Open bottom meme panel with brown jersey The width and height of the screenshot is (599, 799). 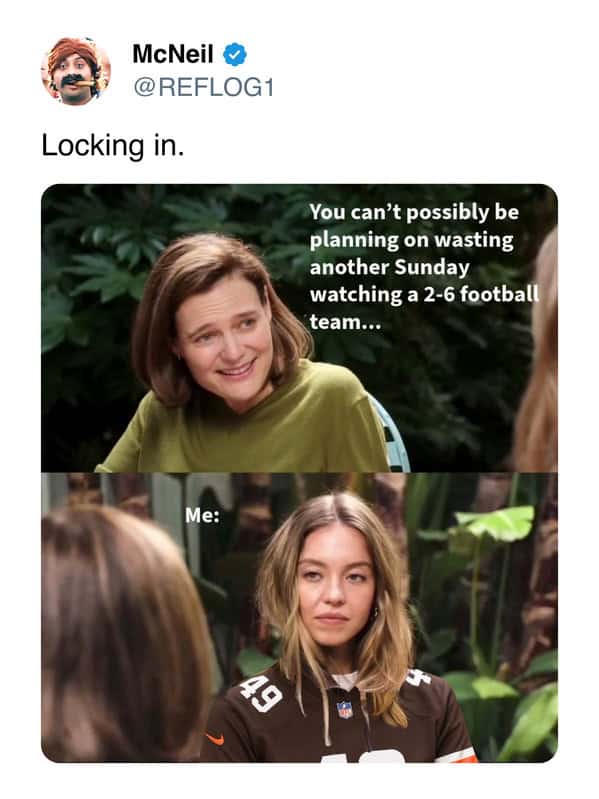tap(300, 618)
